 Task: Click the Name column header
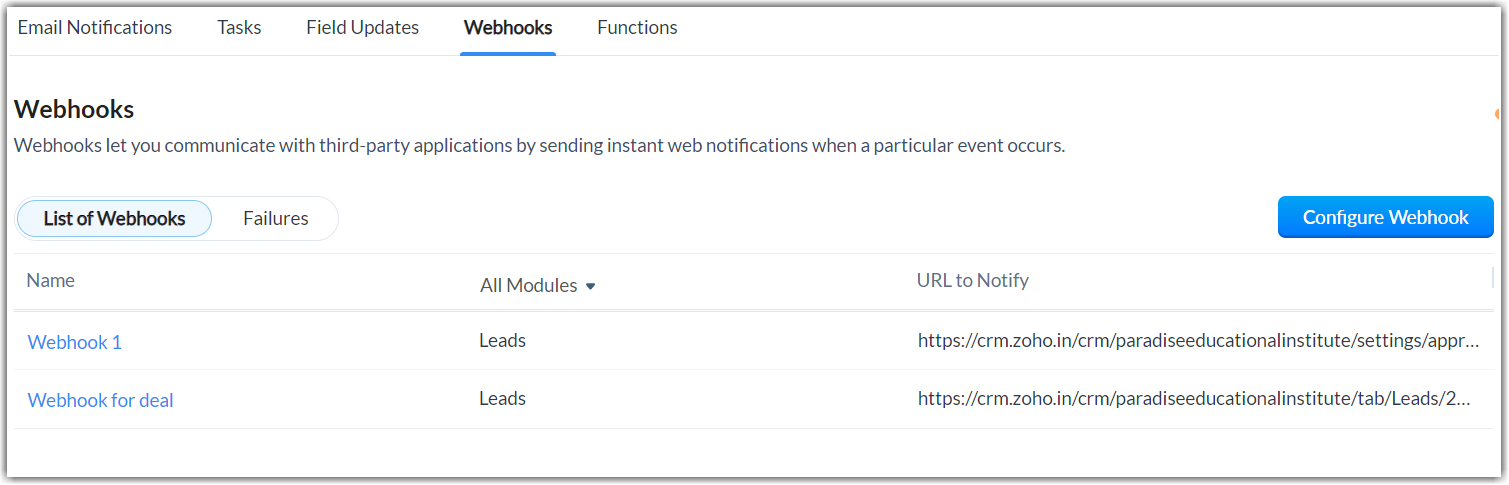[x=51, y=280]
